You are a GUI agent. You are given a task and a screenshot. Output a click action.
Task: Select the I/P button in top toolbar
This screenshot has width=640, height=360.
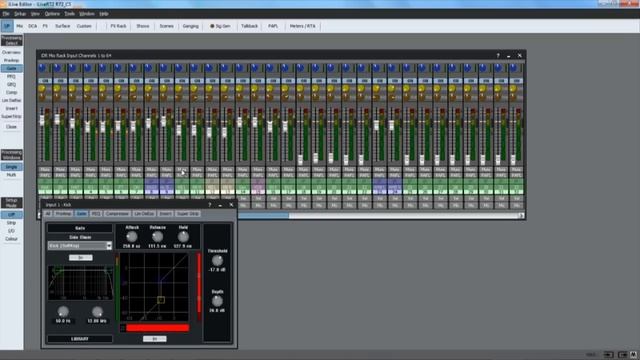click(x=7, y=26)
